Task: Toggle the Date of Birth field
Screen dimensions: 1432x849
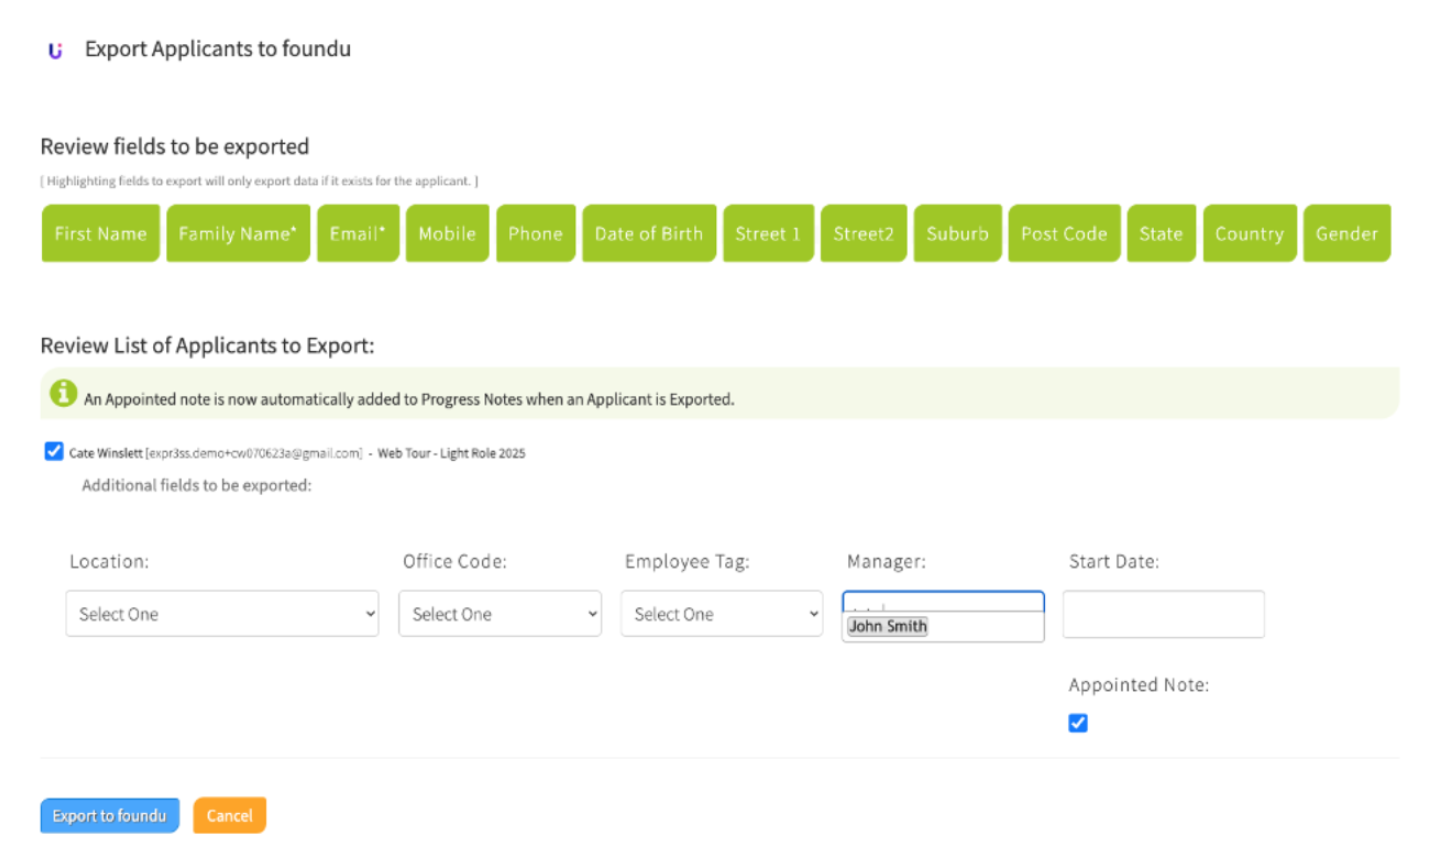Action: (x=649, y=234)
